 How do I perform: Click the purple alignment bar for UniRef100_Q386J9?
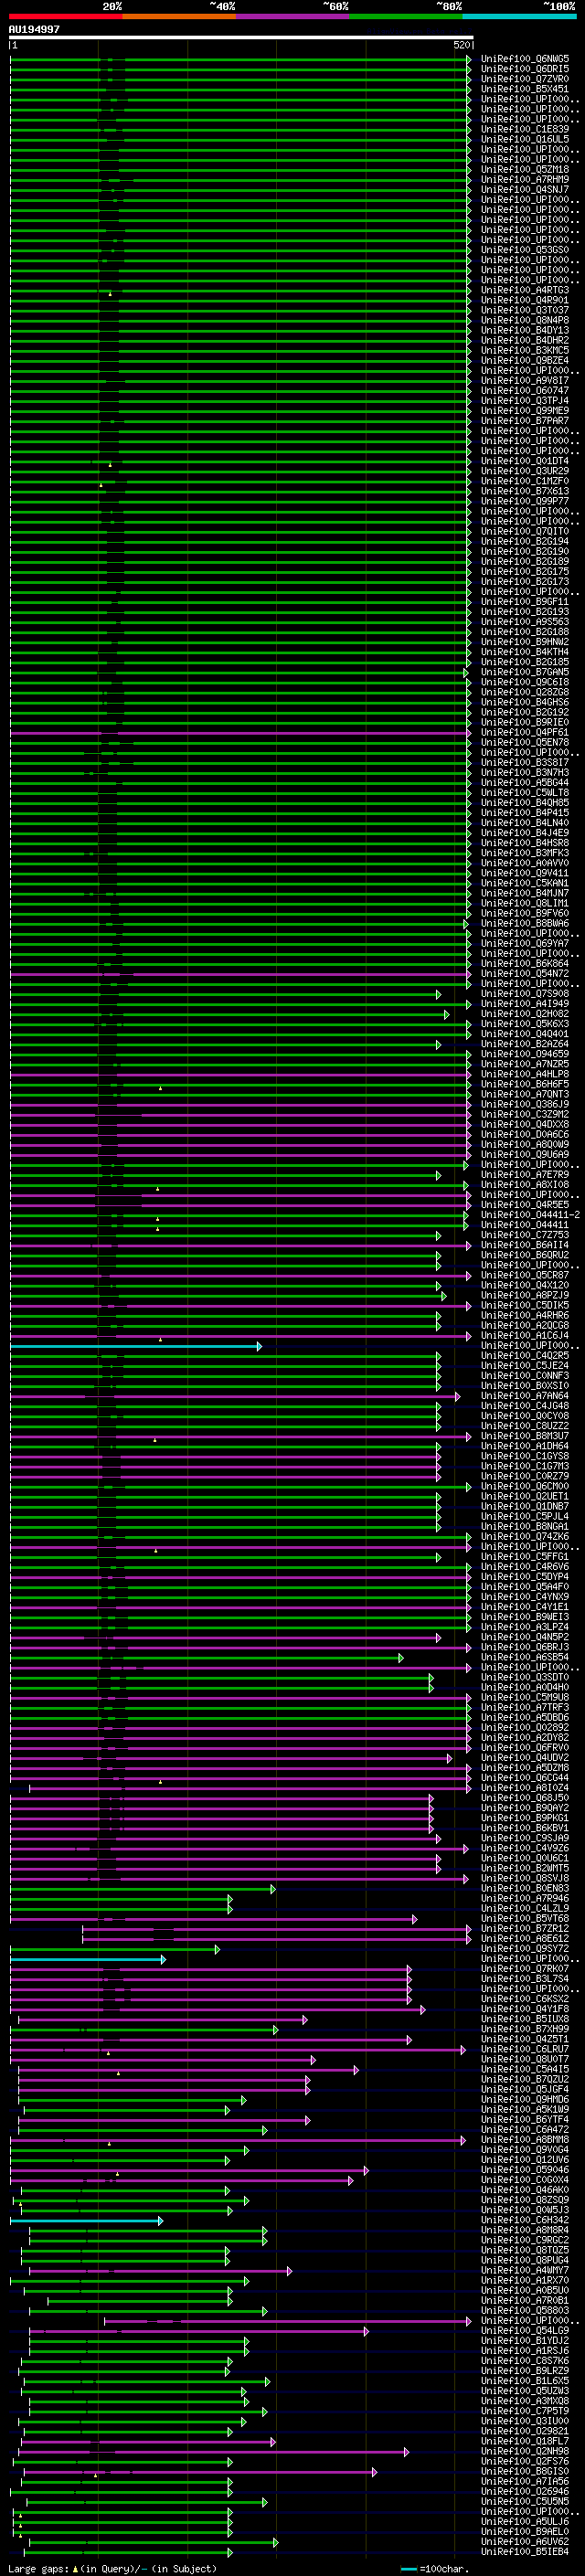click(x=240, y=1104)
